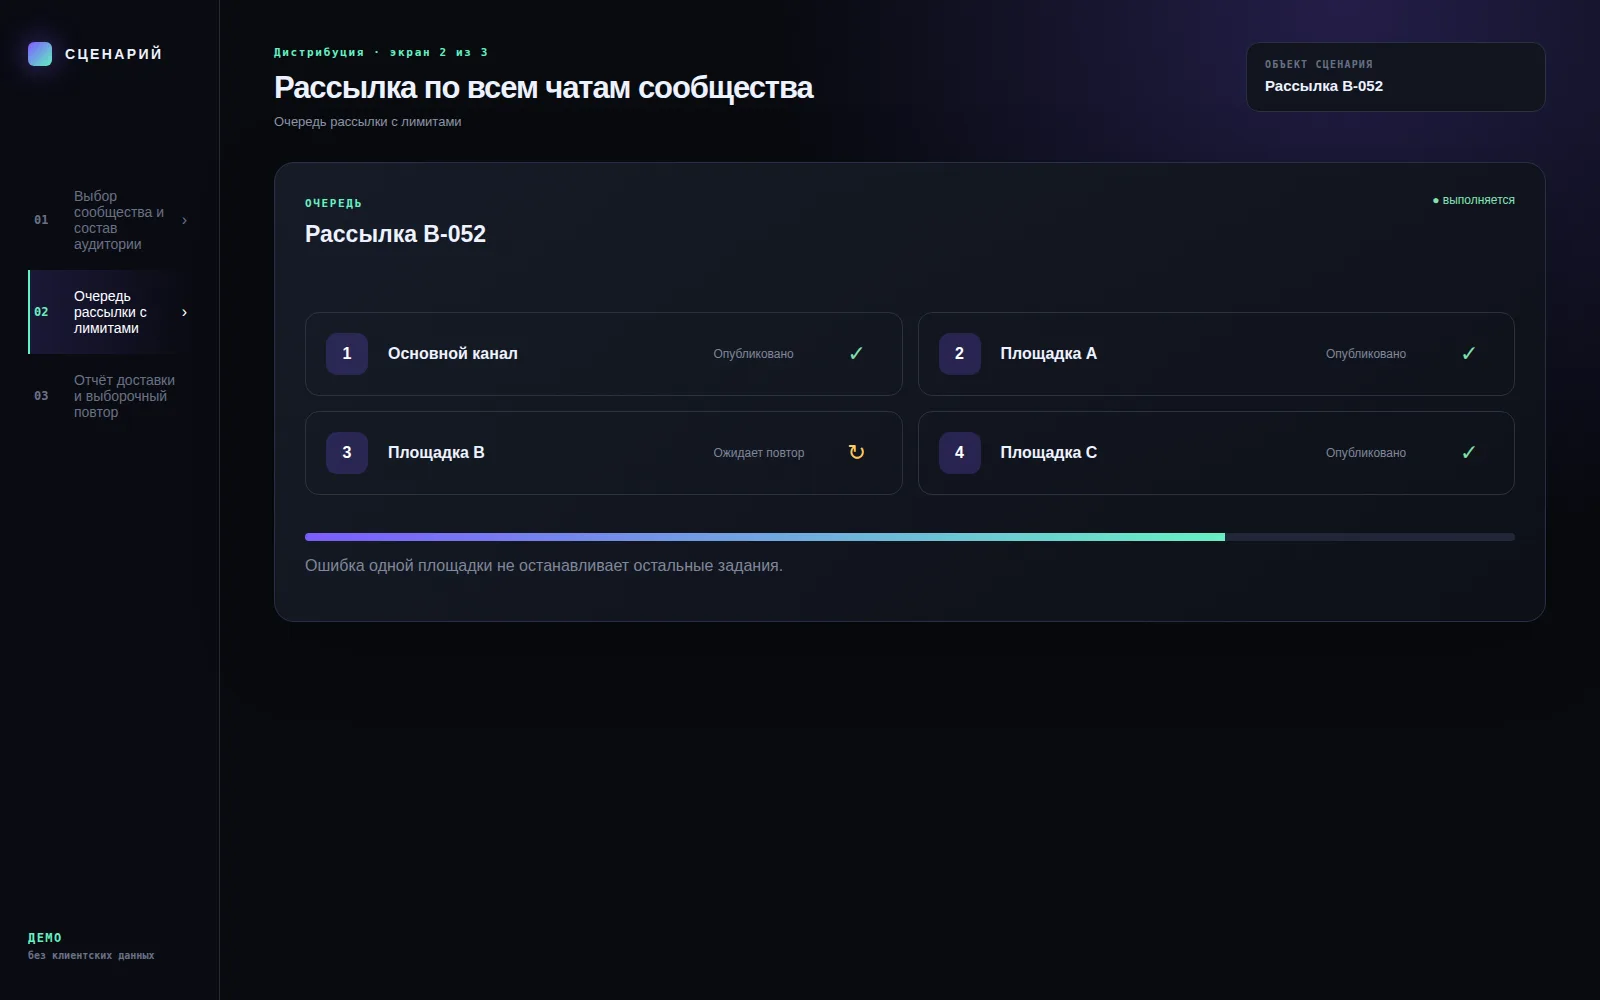The height and width of the screenshot is (1000, 1600).
Task: Click the number 4 badge
Action: coord(959,453)
